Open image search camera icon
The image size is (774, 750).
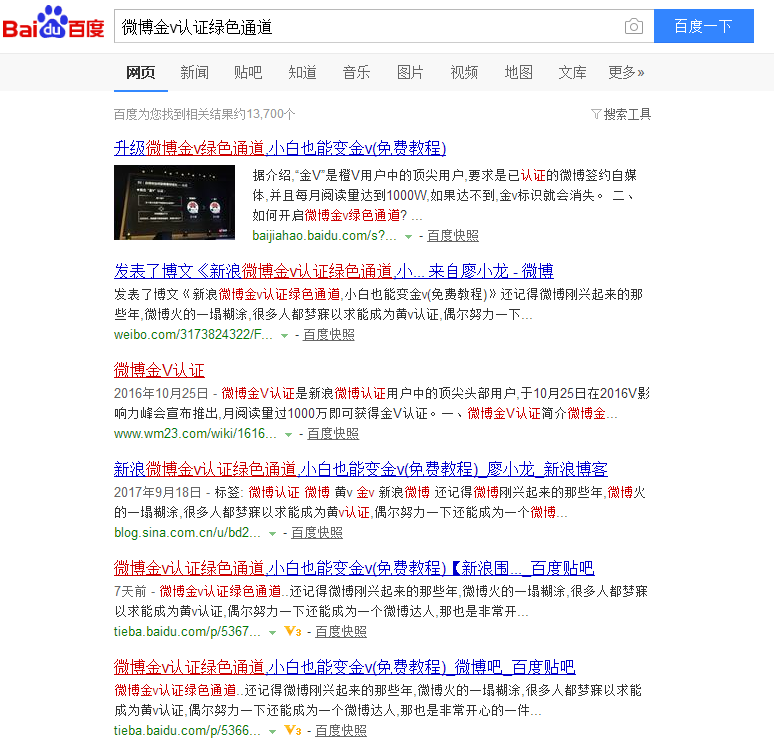pyautogui.click(x=633, y=26)
